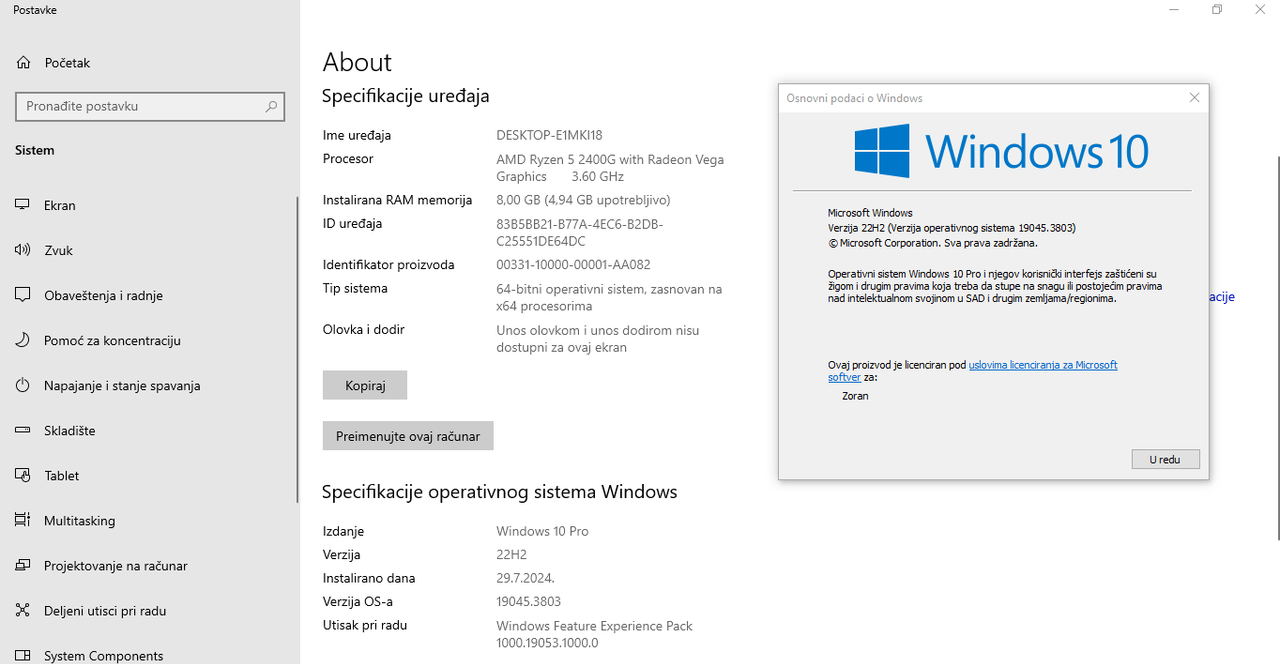Close the Osnovni podaci o Windows dialog

click(1194, 98)
